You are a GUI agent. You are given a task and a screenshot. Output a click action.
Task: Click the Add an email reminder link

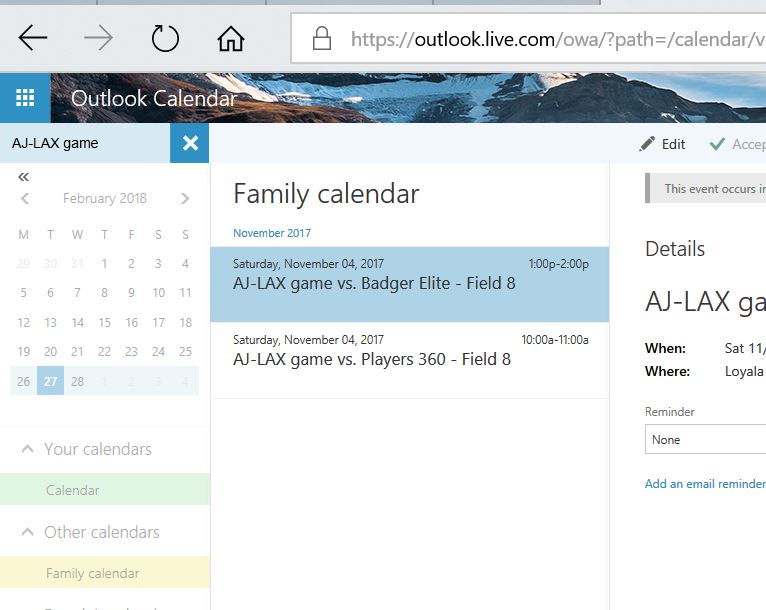[704, 483]
